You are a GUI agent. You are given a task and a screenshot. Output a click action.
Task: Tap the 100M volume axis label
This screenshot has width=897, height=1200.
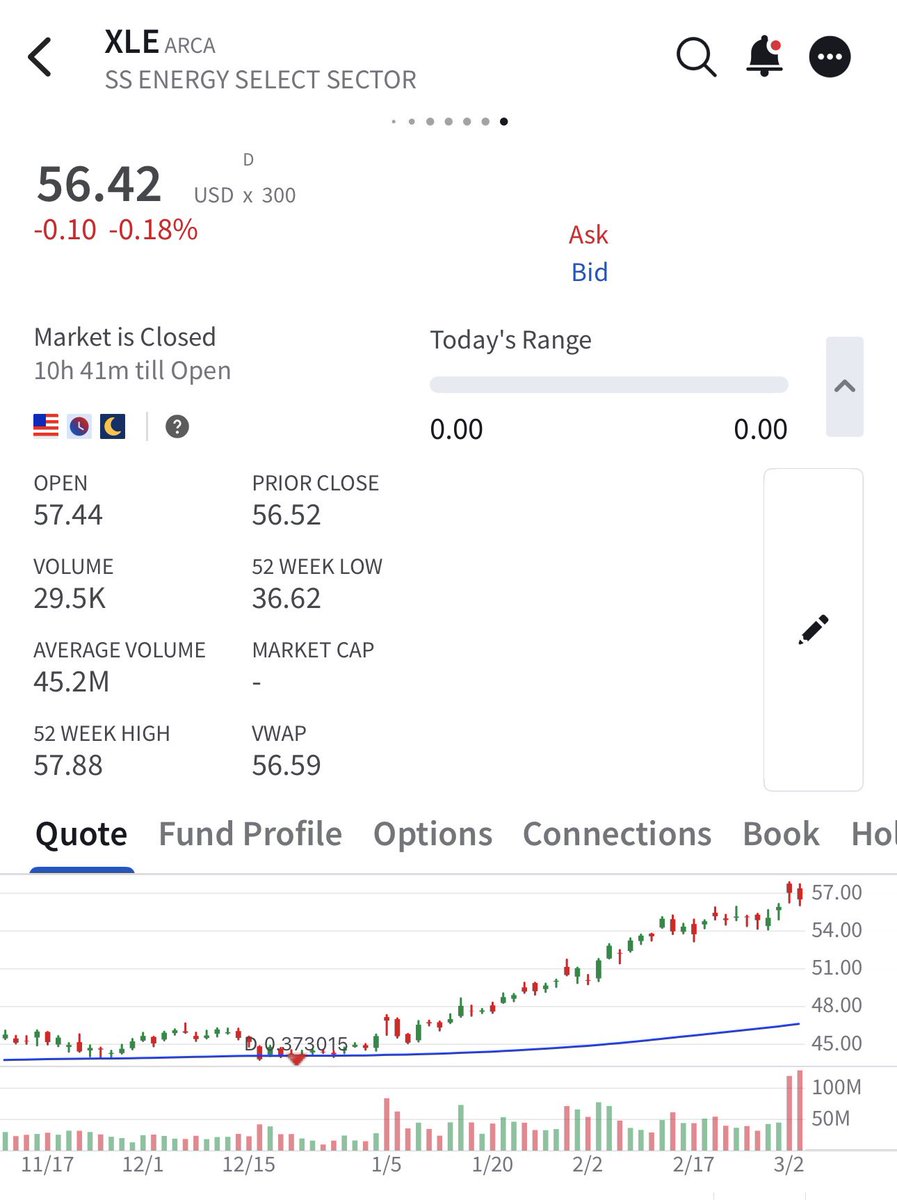837,1087
